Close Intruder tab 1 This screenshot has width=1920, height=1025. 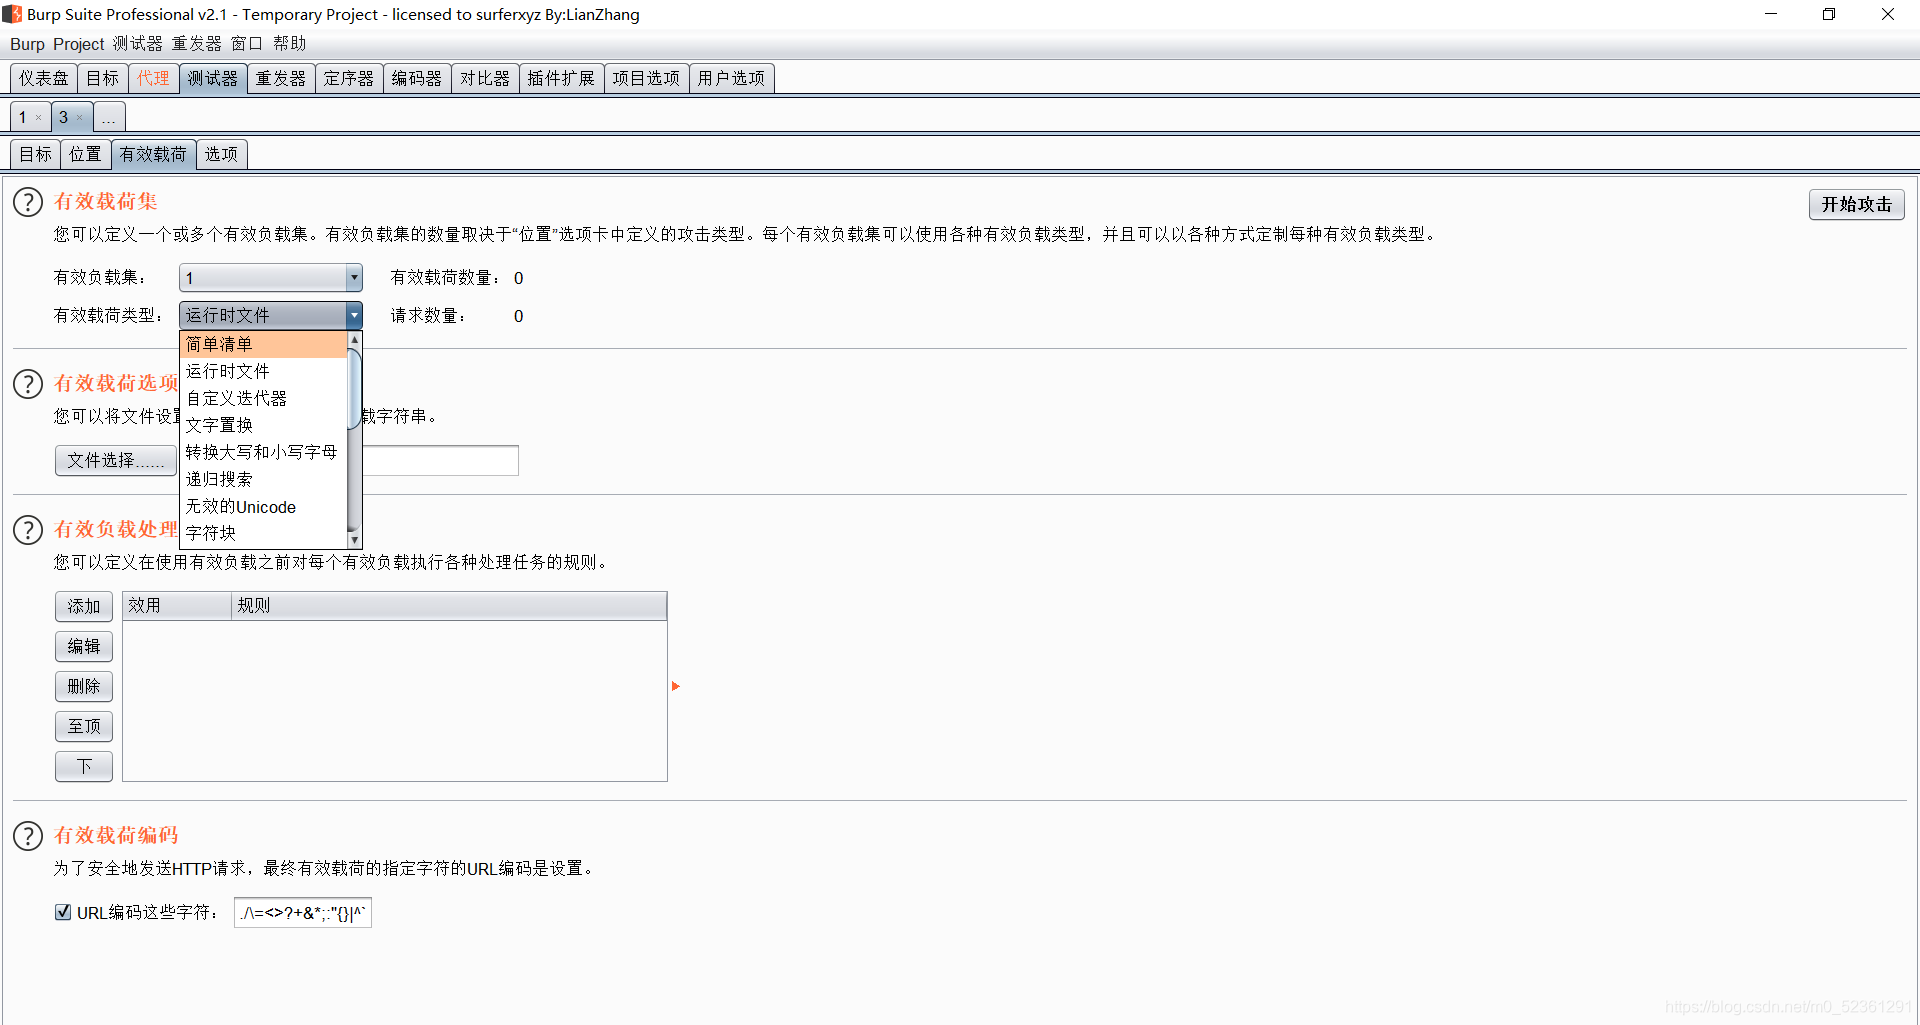[x=39, y=118]
